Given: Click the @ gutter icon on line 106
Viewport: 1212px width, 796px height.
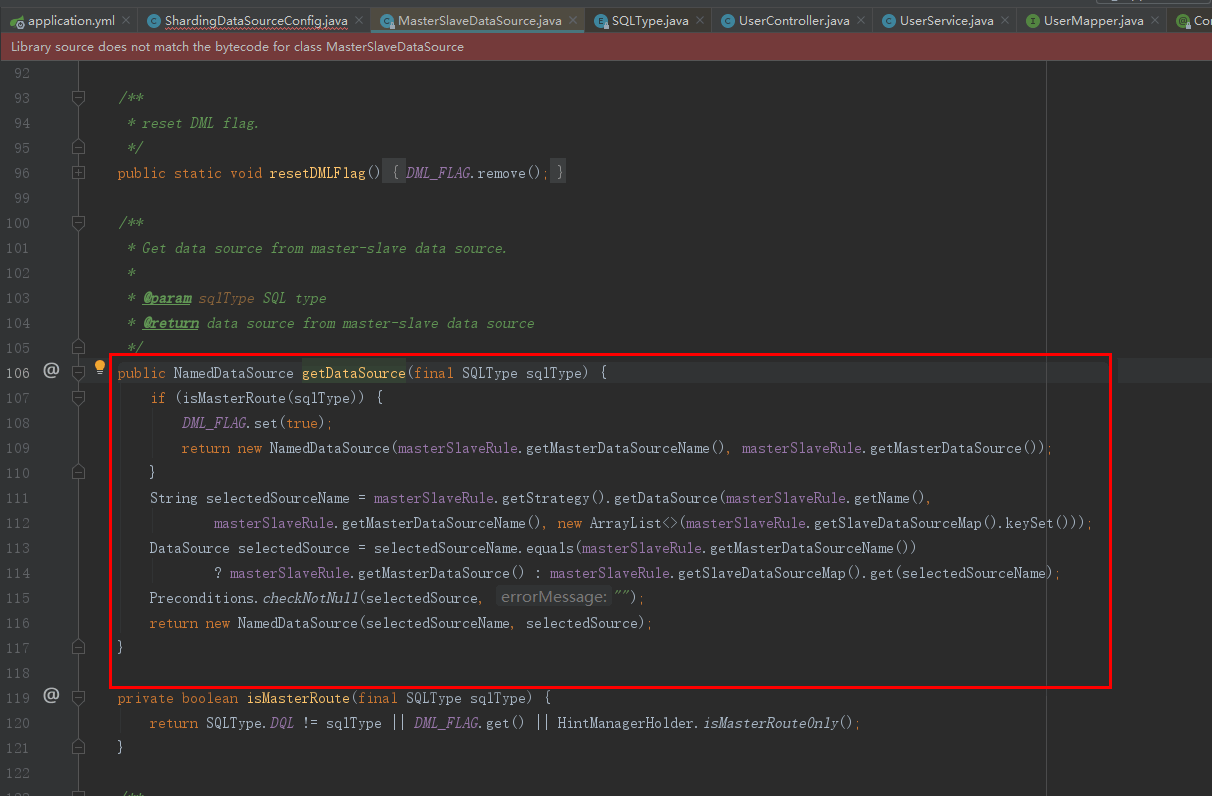Looking at the screenshot, I should (51, 371).
